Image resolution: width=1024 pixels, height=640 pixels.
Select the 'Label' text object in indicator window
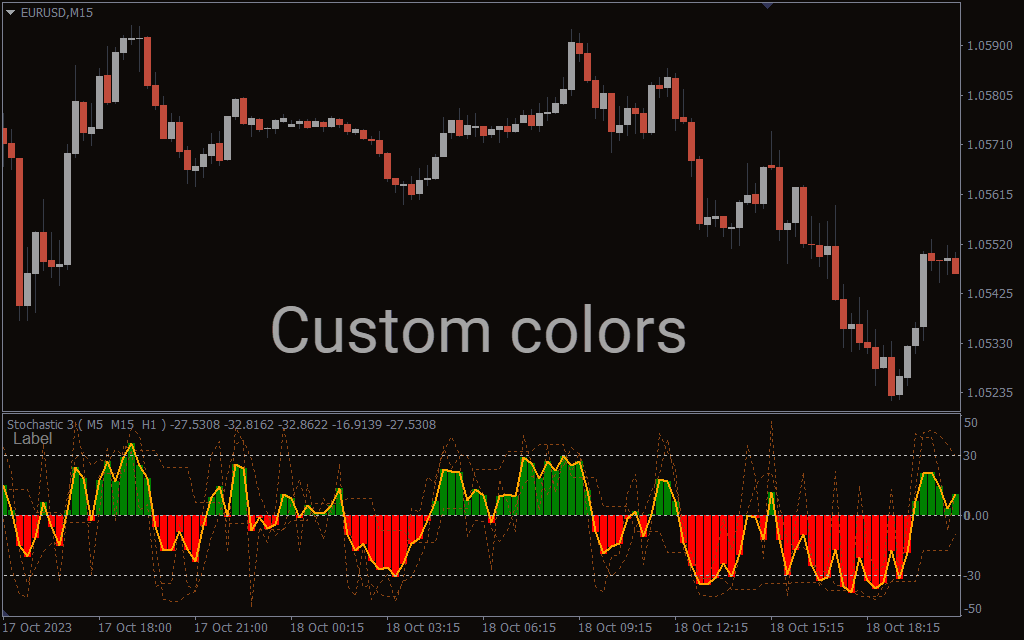[33, 439]
